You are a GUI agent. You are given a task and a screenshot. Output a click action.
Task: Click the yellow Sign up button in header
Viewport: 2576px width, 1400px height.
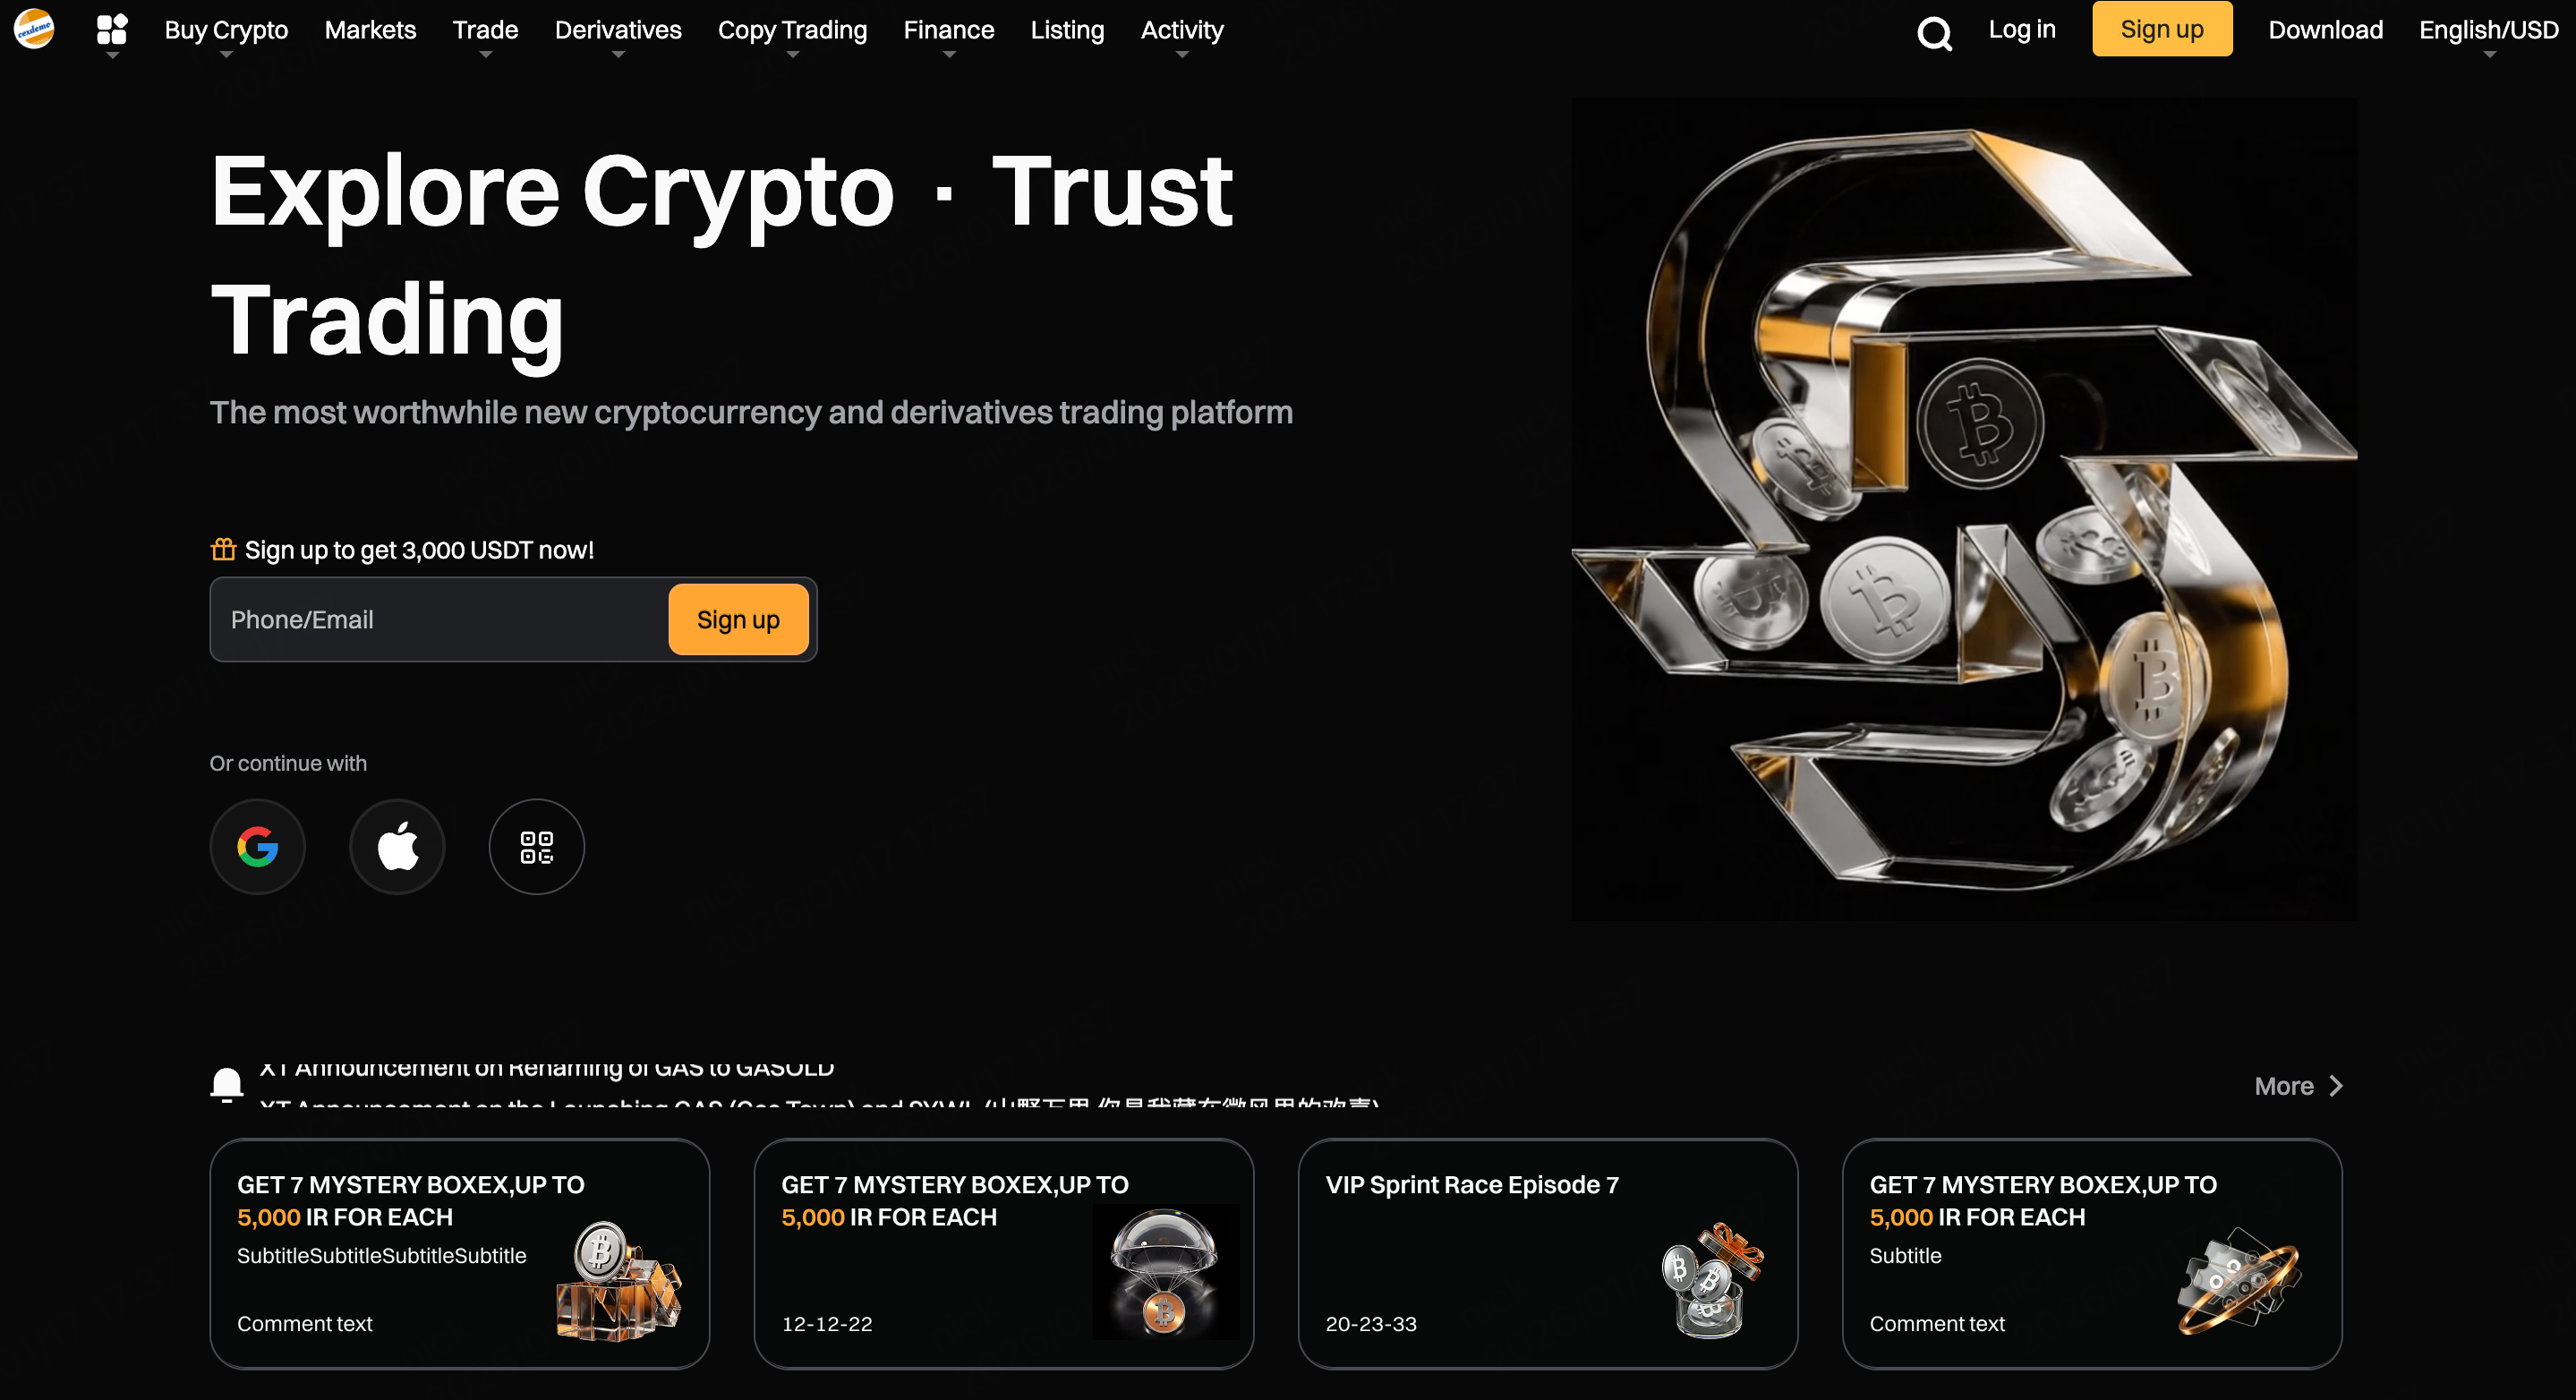tap(2162, 29)
